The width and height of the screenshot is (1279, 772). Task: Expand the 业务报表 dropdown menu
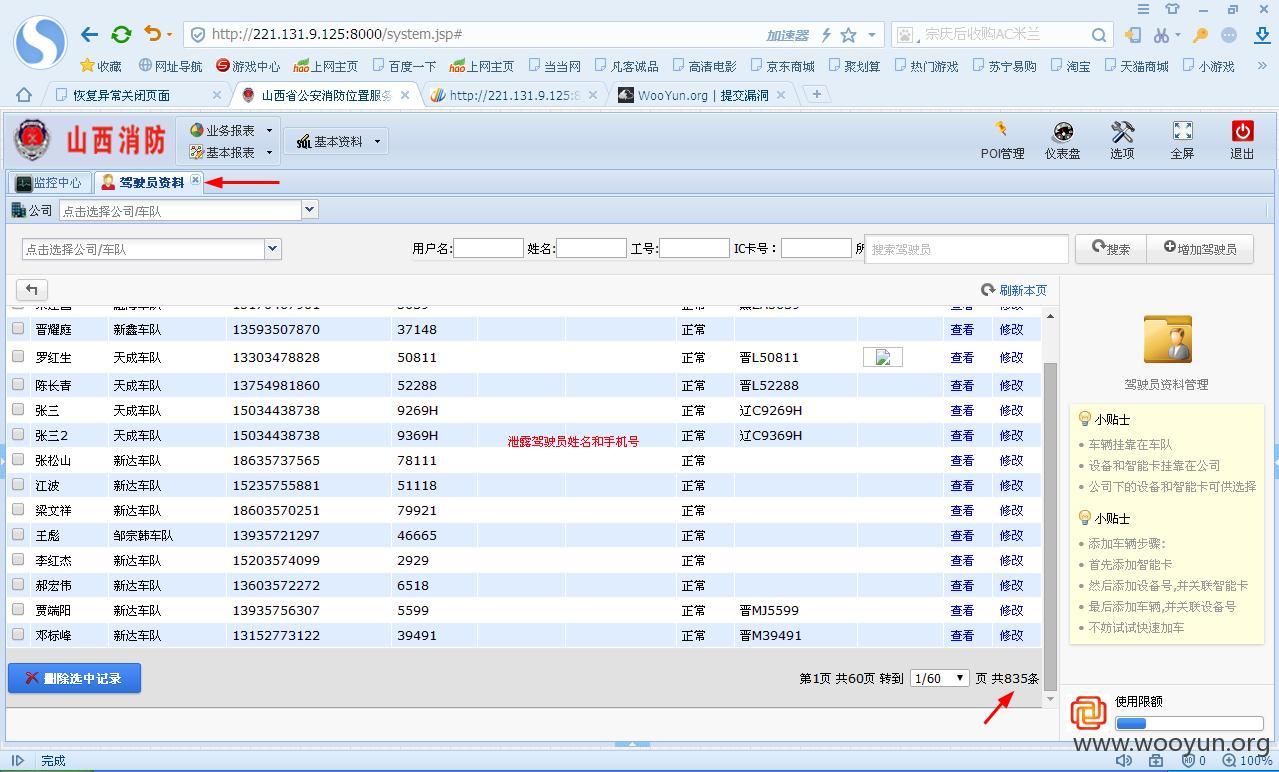[x=231, y=130]
